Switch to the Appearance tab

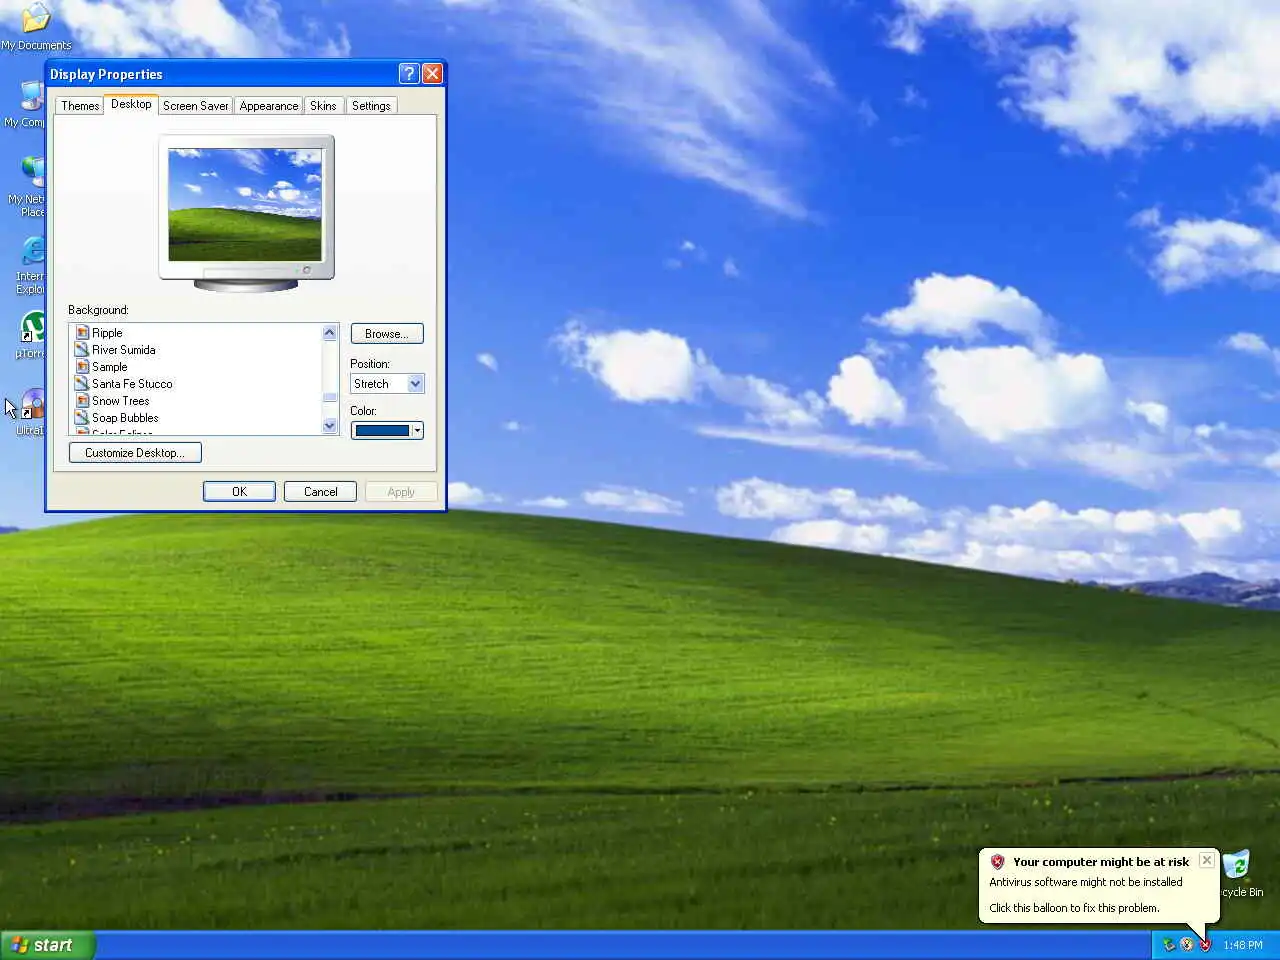[x=269, y=106]
